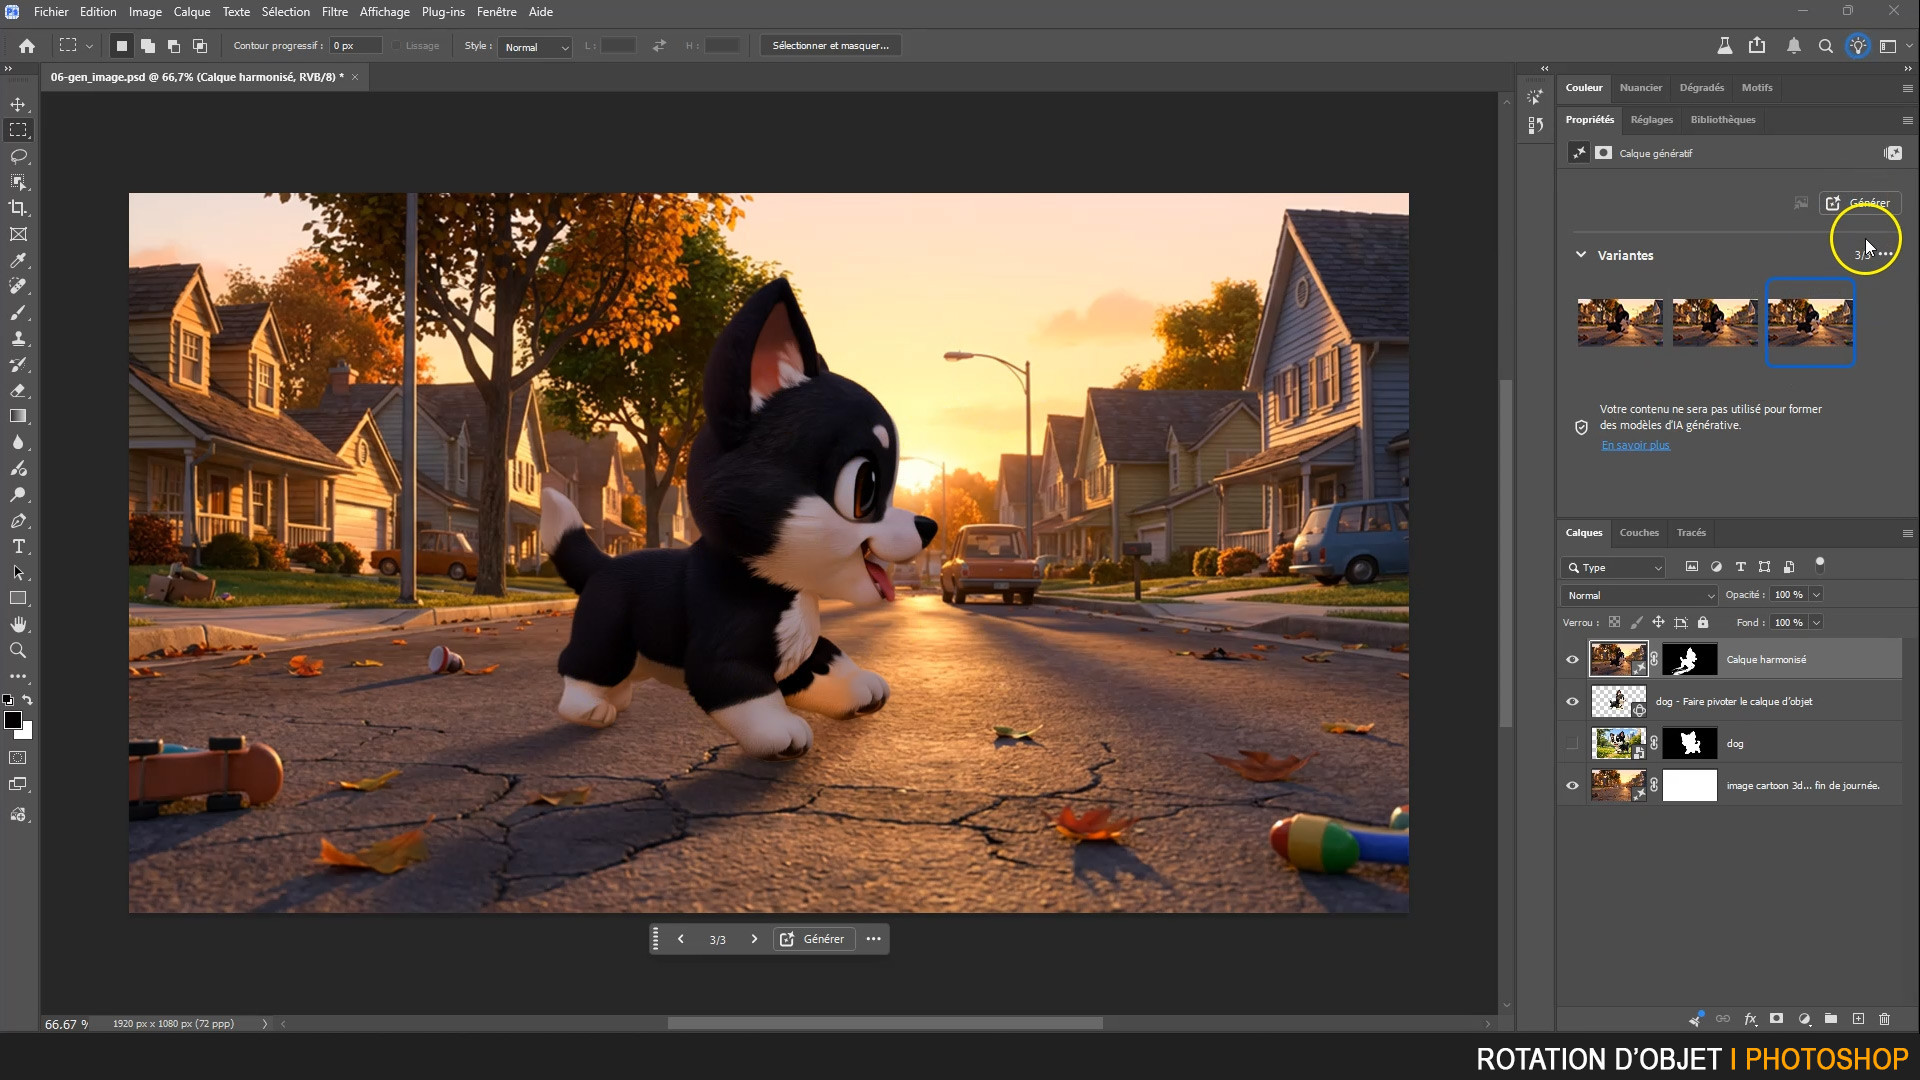This screenshot has width=1920, height=1080.
Task: Select the Pen tool
Action: point(18,520)
